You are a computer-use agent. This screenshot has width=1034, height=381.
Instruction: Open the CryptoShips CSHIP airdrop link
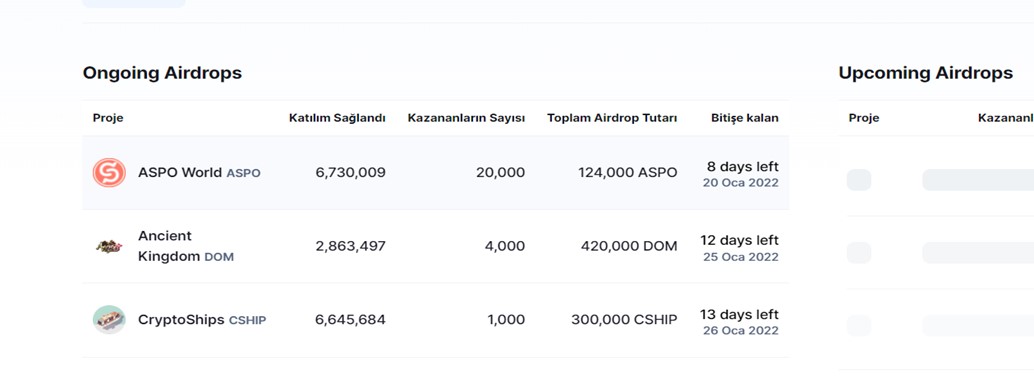[x=202, y=320]
